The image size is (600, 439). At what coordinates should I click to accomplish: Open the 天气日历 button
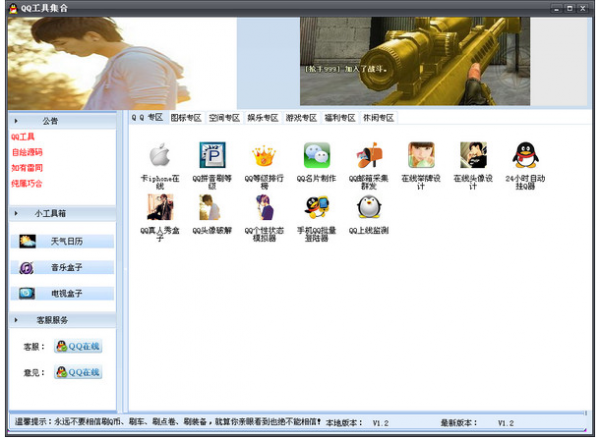[x=62, y=241]
